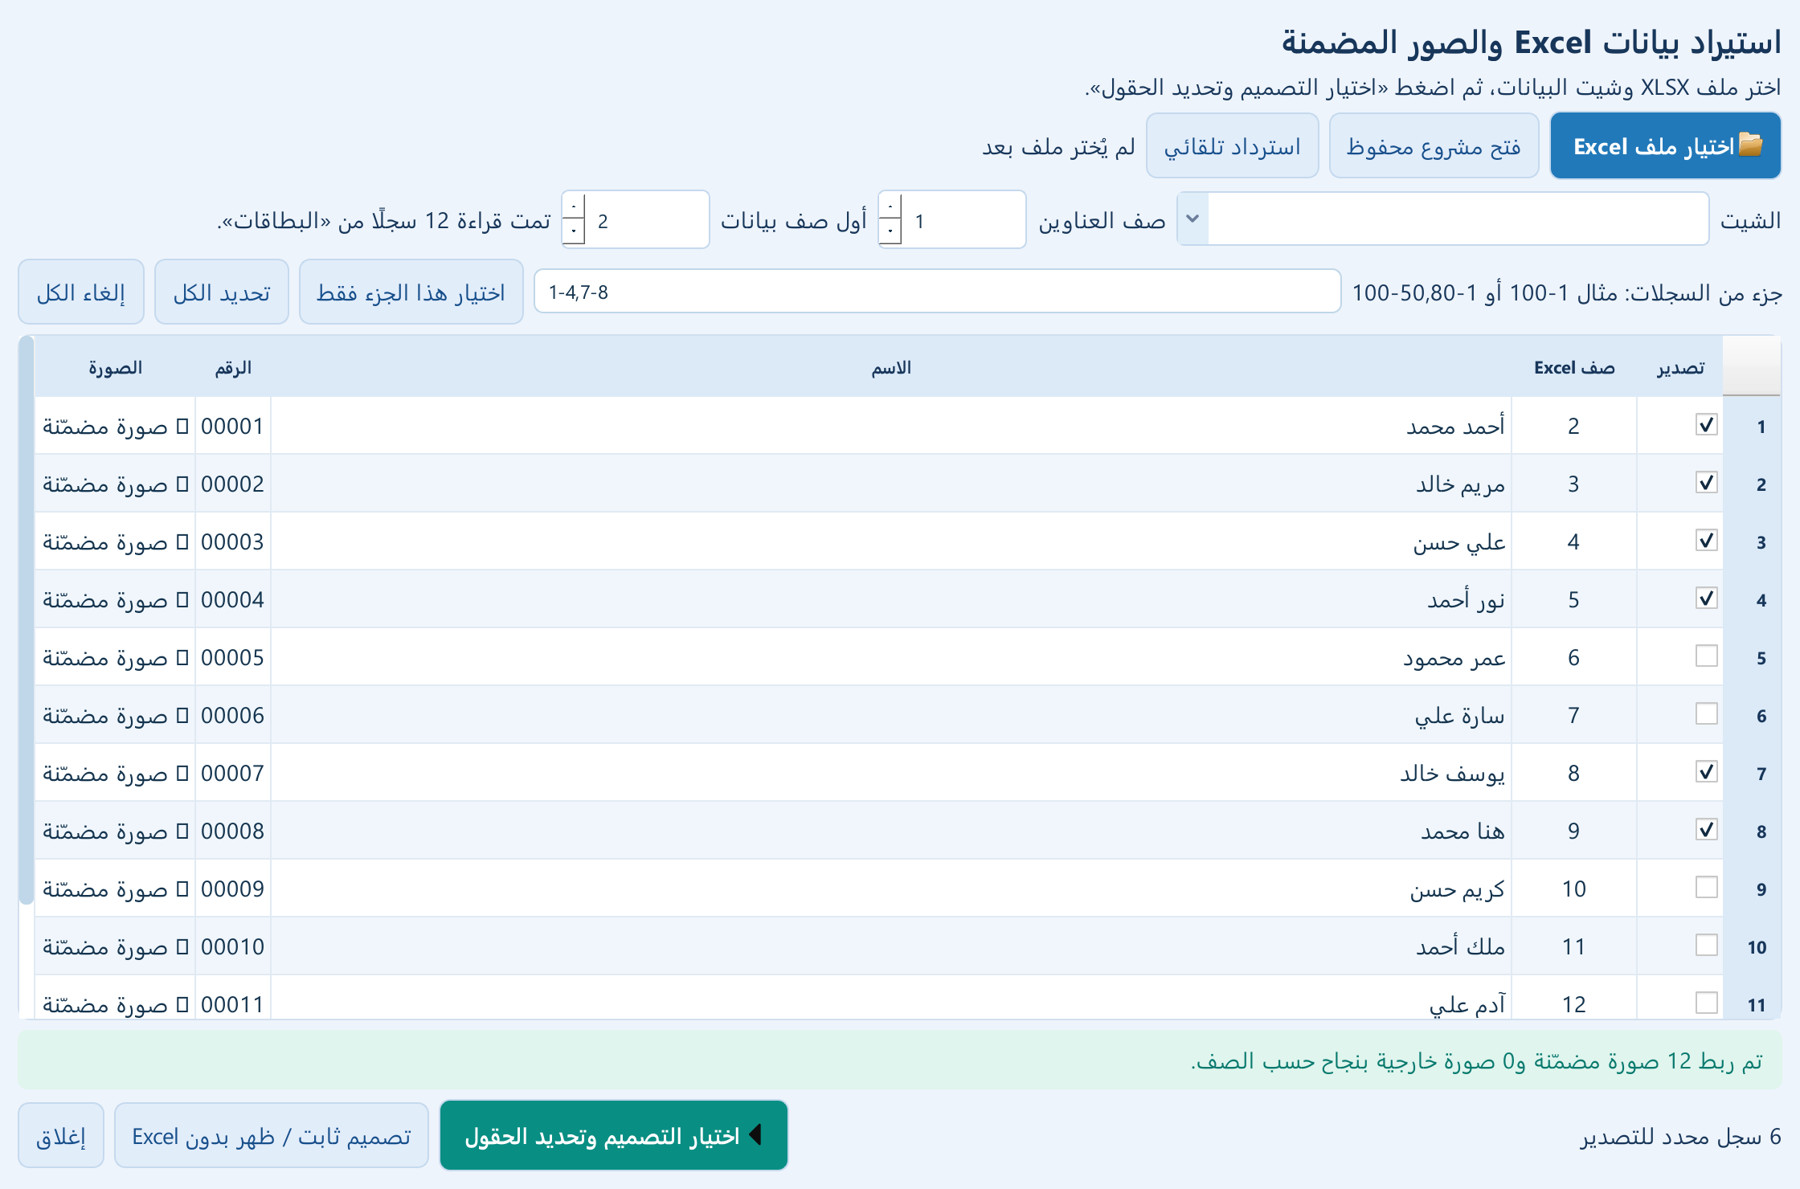Increase first data row (أول صف بيانات) value

(x=573, y=206)
